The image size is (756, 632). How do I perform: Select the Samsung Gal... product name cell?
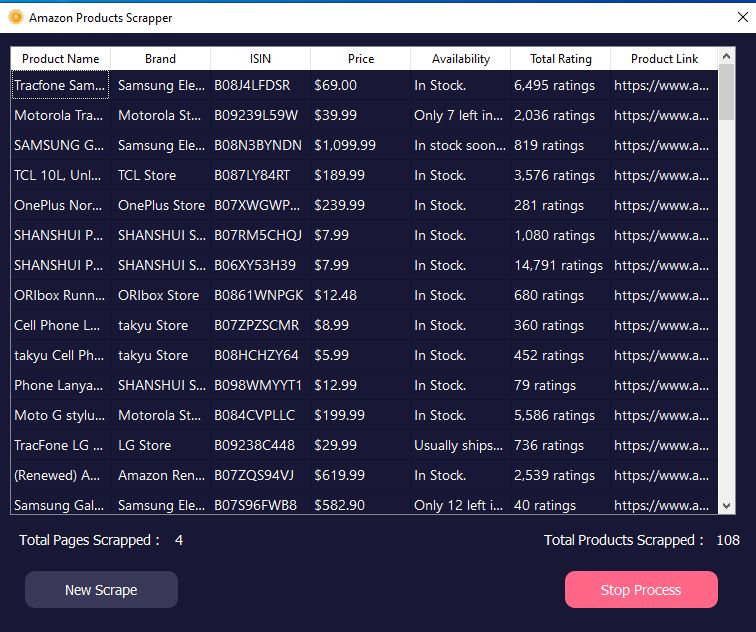click(x=61, y=503)
